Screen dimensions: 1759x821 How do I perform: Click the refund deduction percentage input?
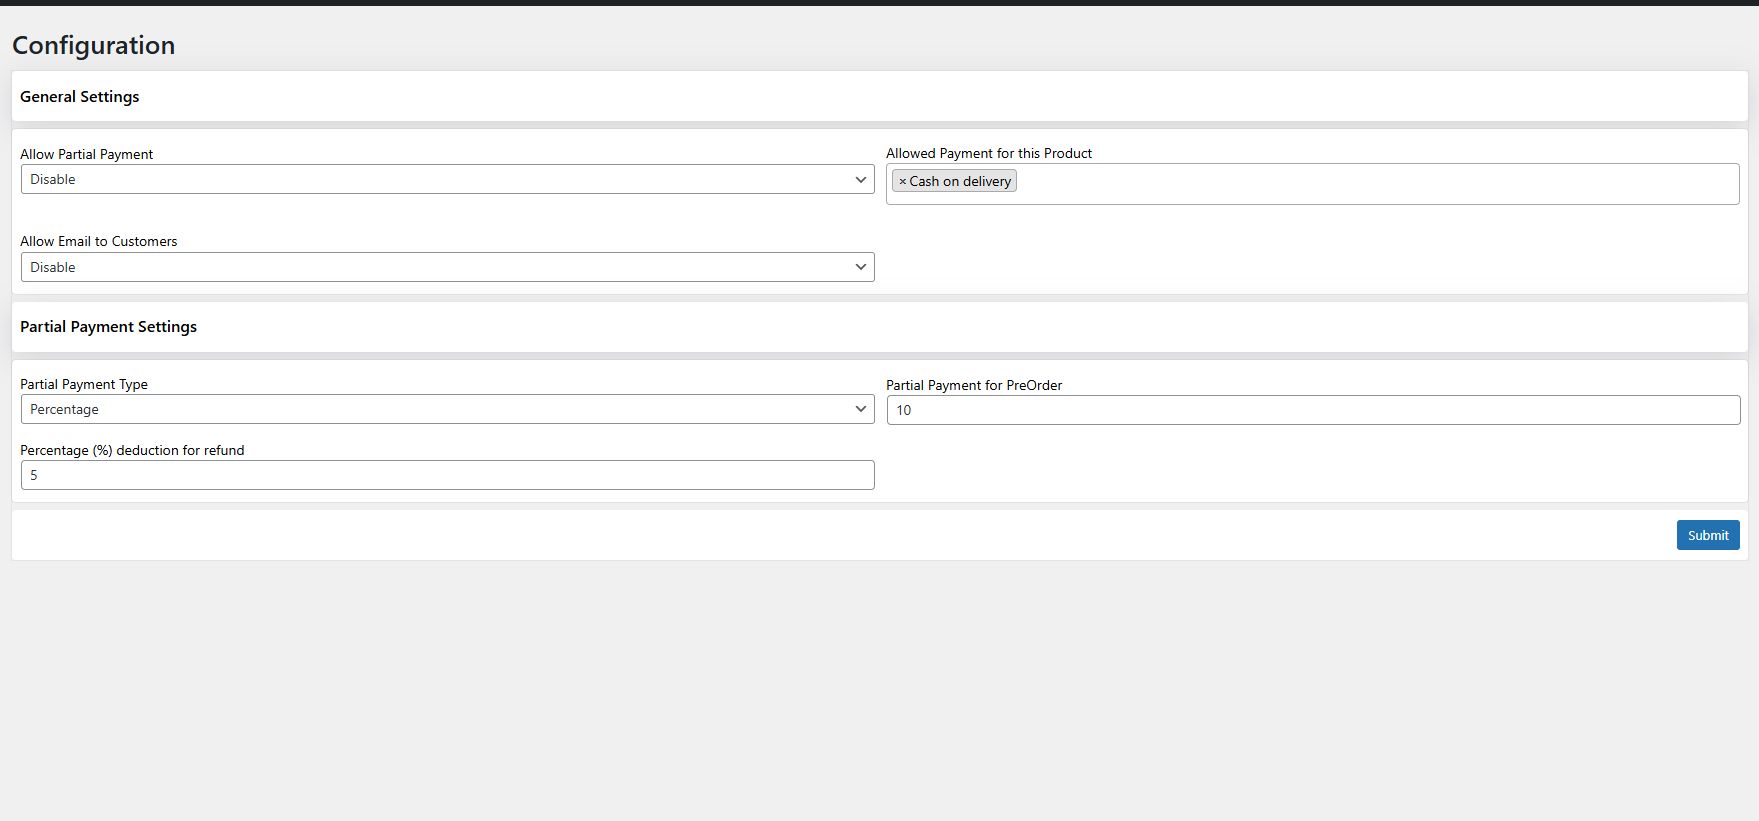pos(447,475)
